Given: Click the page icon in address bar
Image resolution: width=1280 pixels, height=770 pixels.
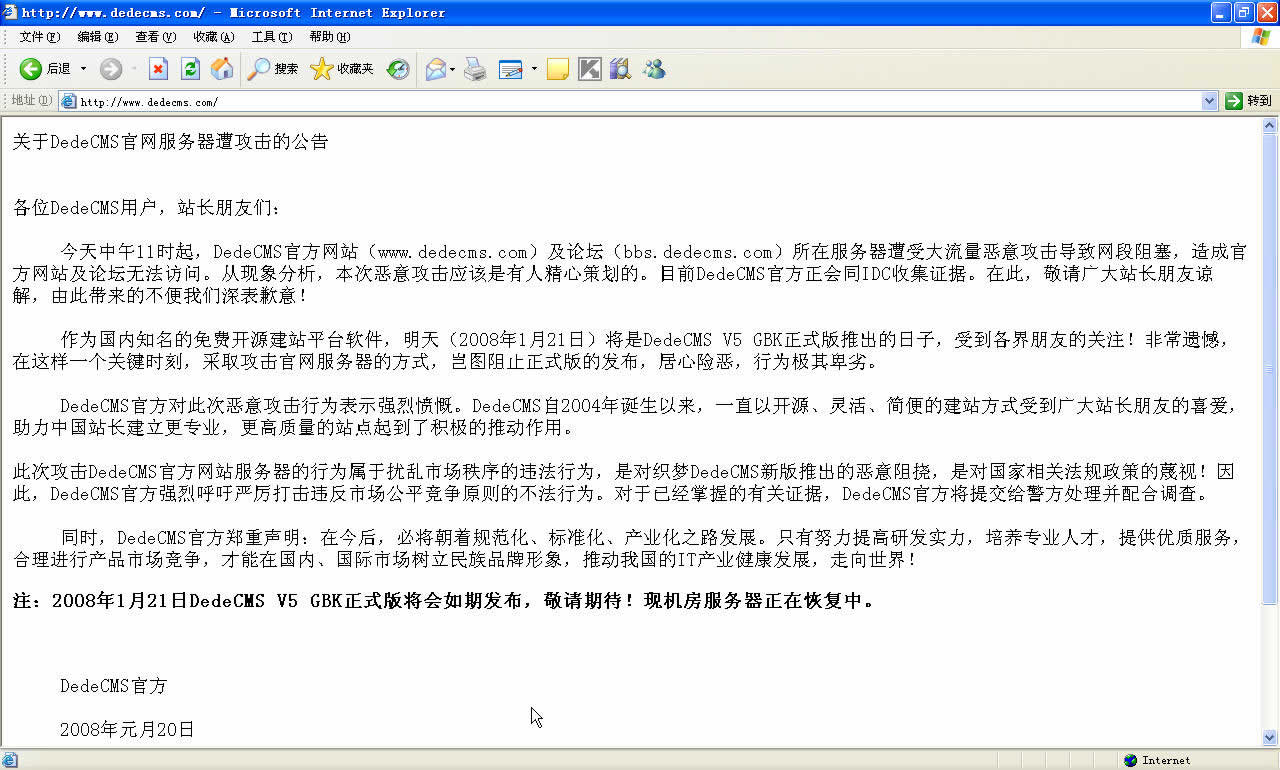Looking at the screenshot, I should click(x=68, y=101).
